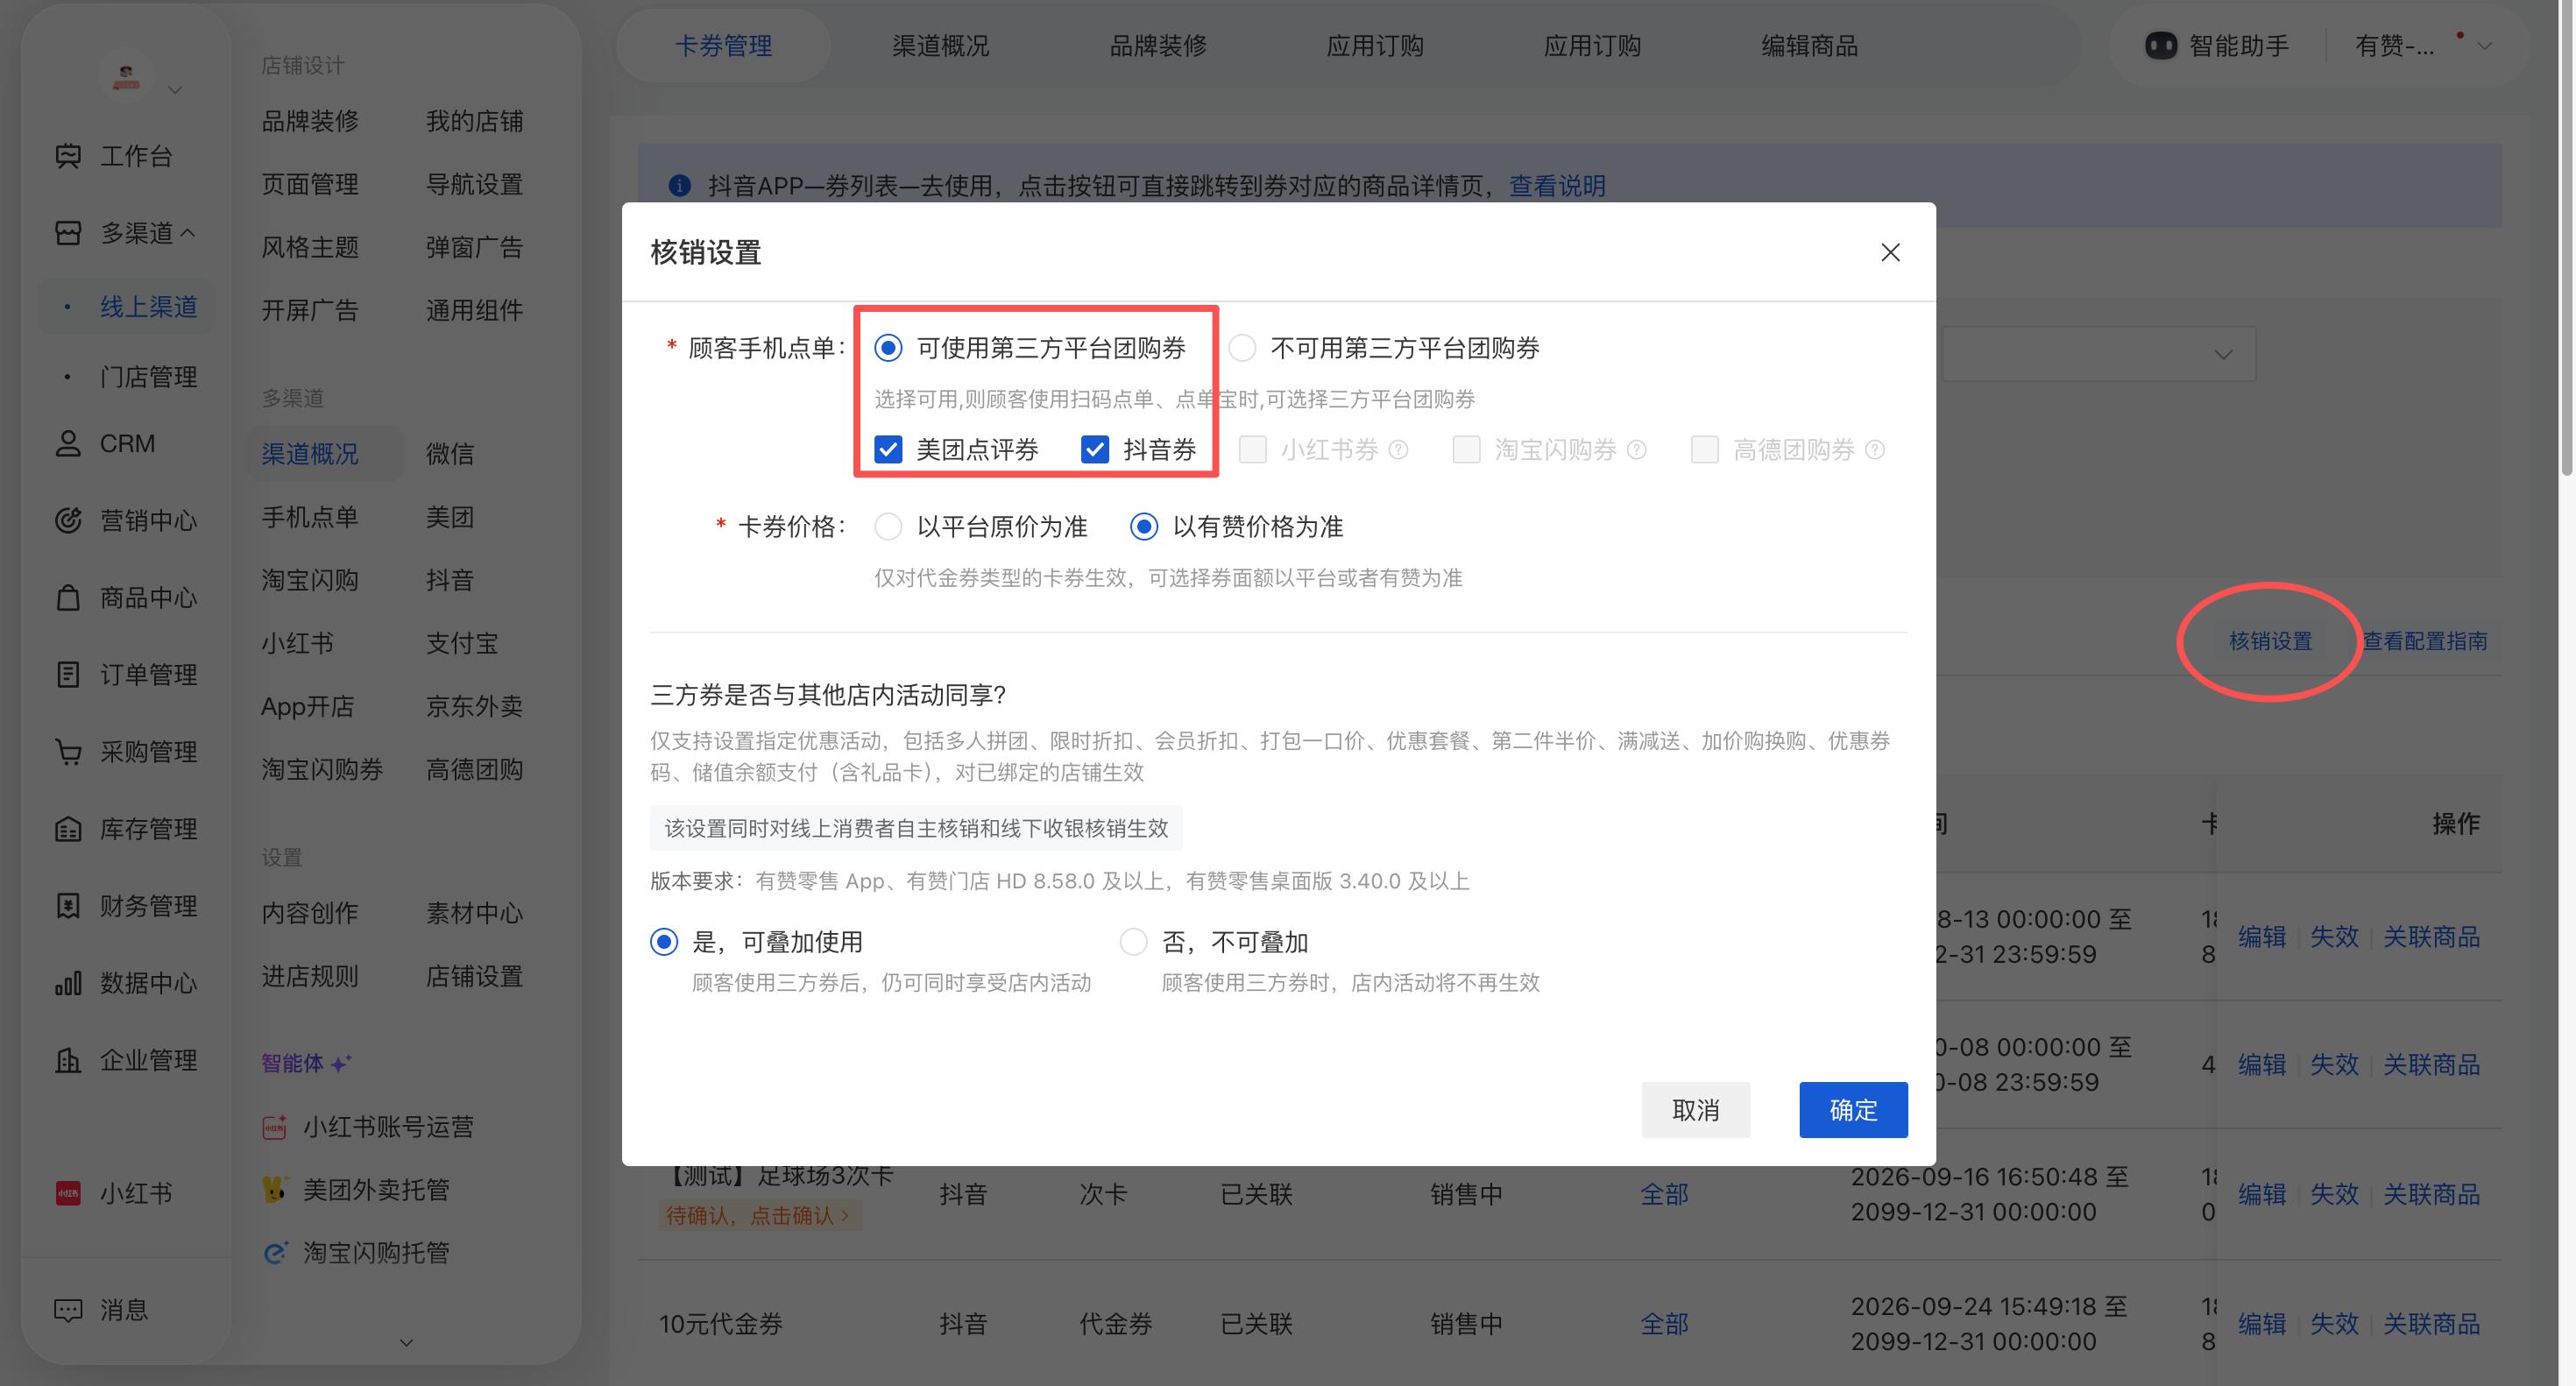Switch to 品牌装修 top tab
The height and width of the screenshot is (1386, 2576).
[1158, 46]
